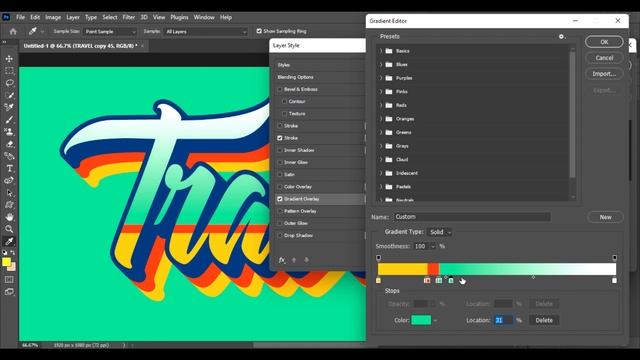This screenshot has width=640, height=360.
Task: Select the Hand tool
Action: coord(9,217)
